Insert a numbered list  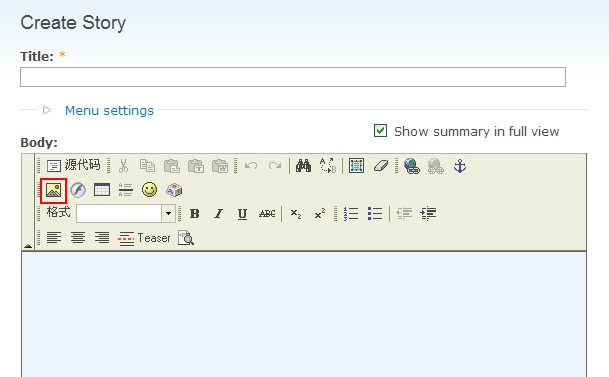tap(351, 214)
